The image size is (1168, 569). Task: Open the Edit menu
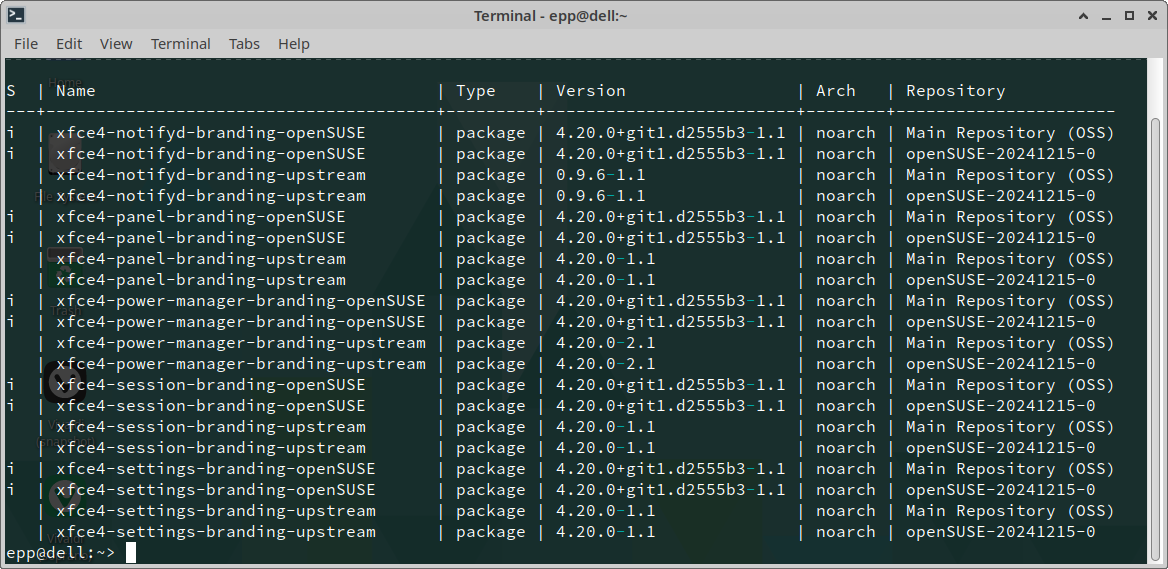click(69, 44)
